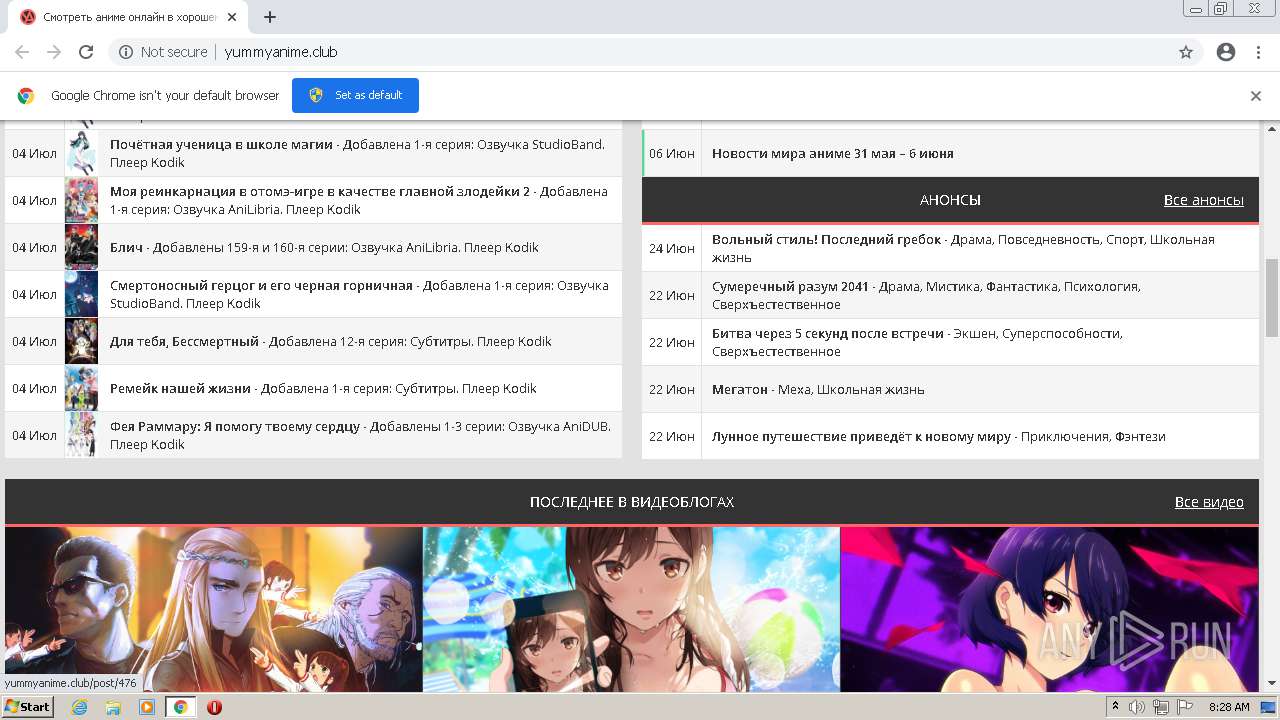Open Фея Раммару: Я помогу твоему сердцу
This screenshot has height=720, width=1280.
[235, 426]
